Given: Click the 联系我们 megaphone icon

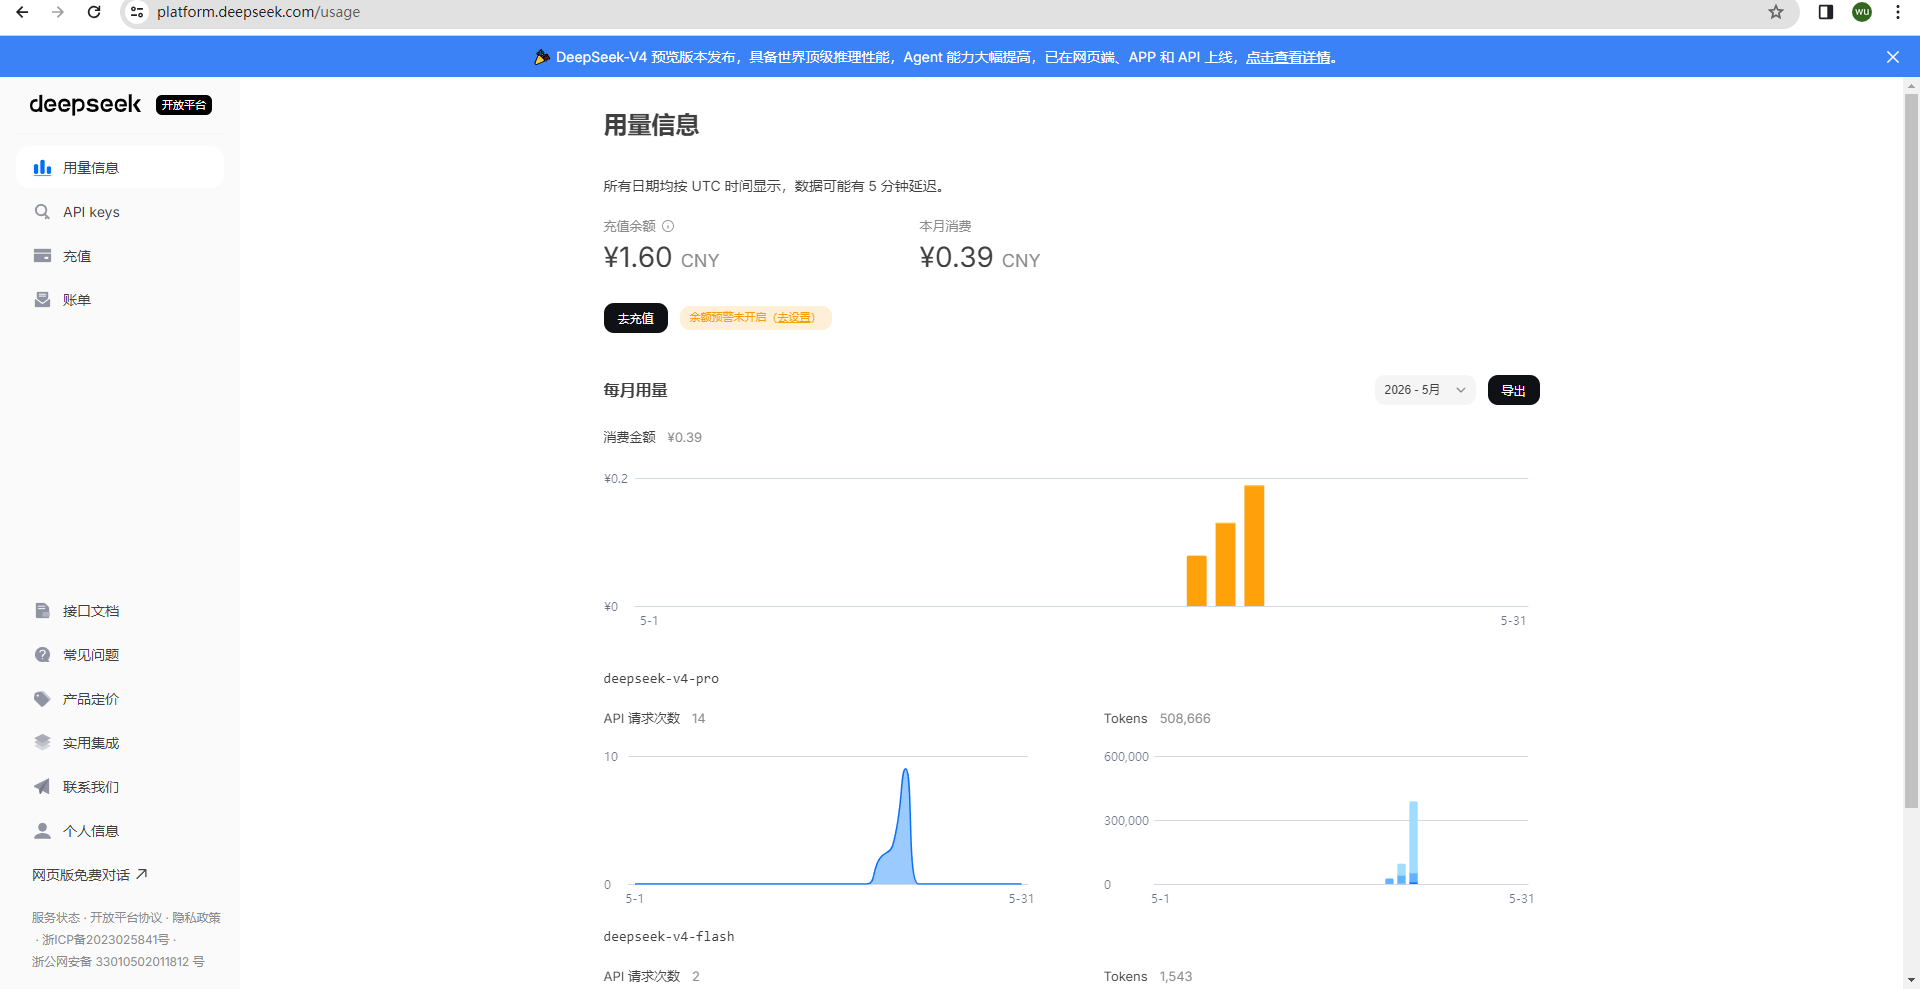Looking at the screenshot, I should pyautogui.click(x=42, y=786).
